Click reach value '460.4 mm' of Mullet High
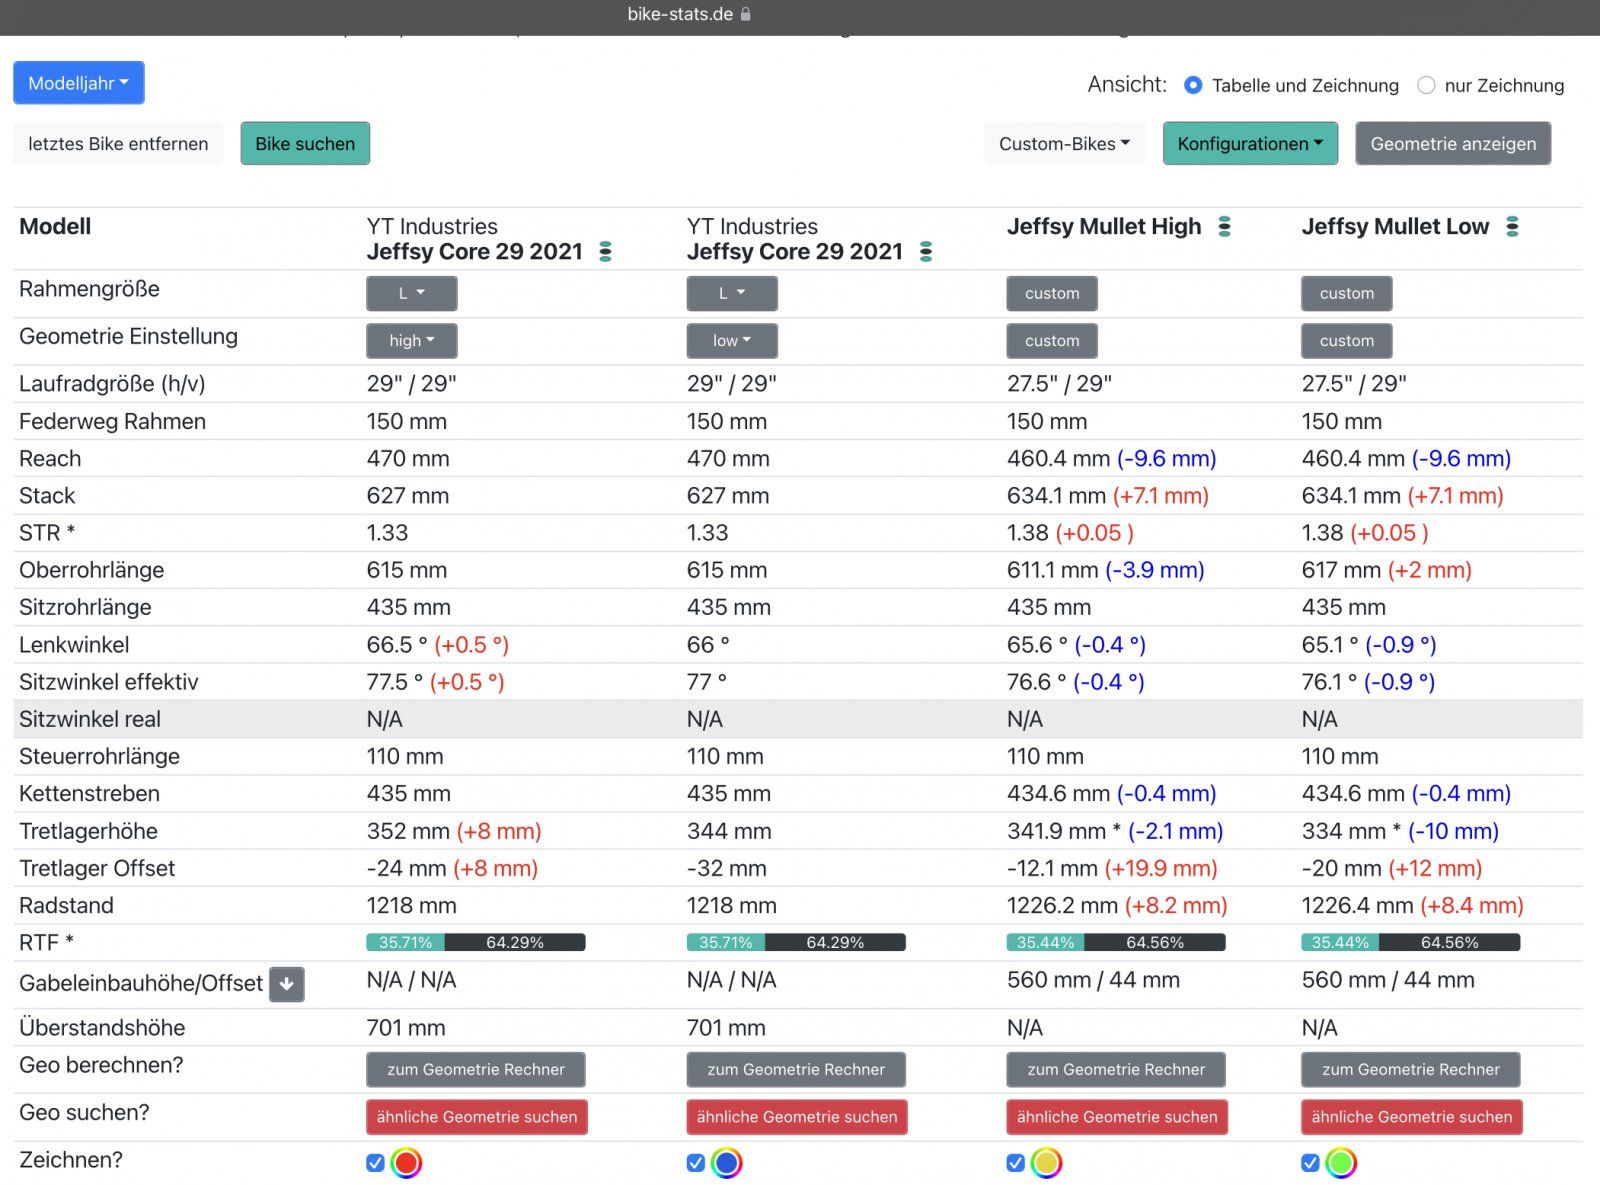The image size is (1600, 1185). pyautogui.click(x=1058, y=459)
